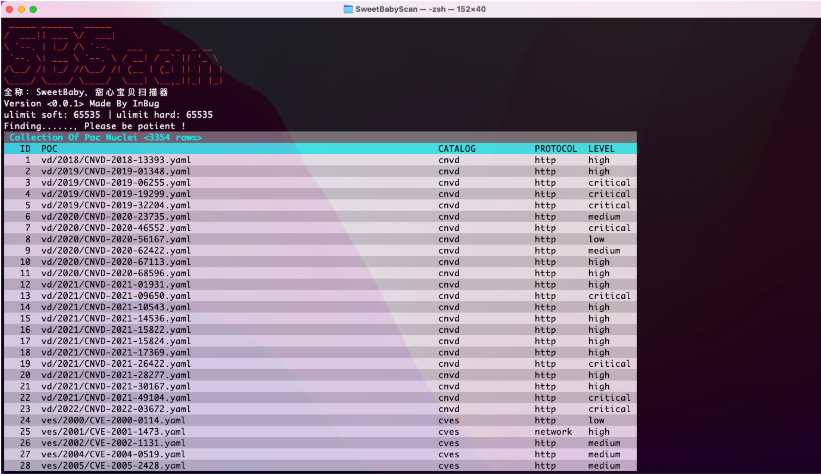Select row CNVD-2021-30167.yaml
The height and width of the screenshot is (474, 821).
(x=320, y=386)
